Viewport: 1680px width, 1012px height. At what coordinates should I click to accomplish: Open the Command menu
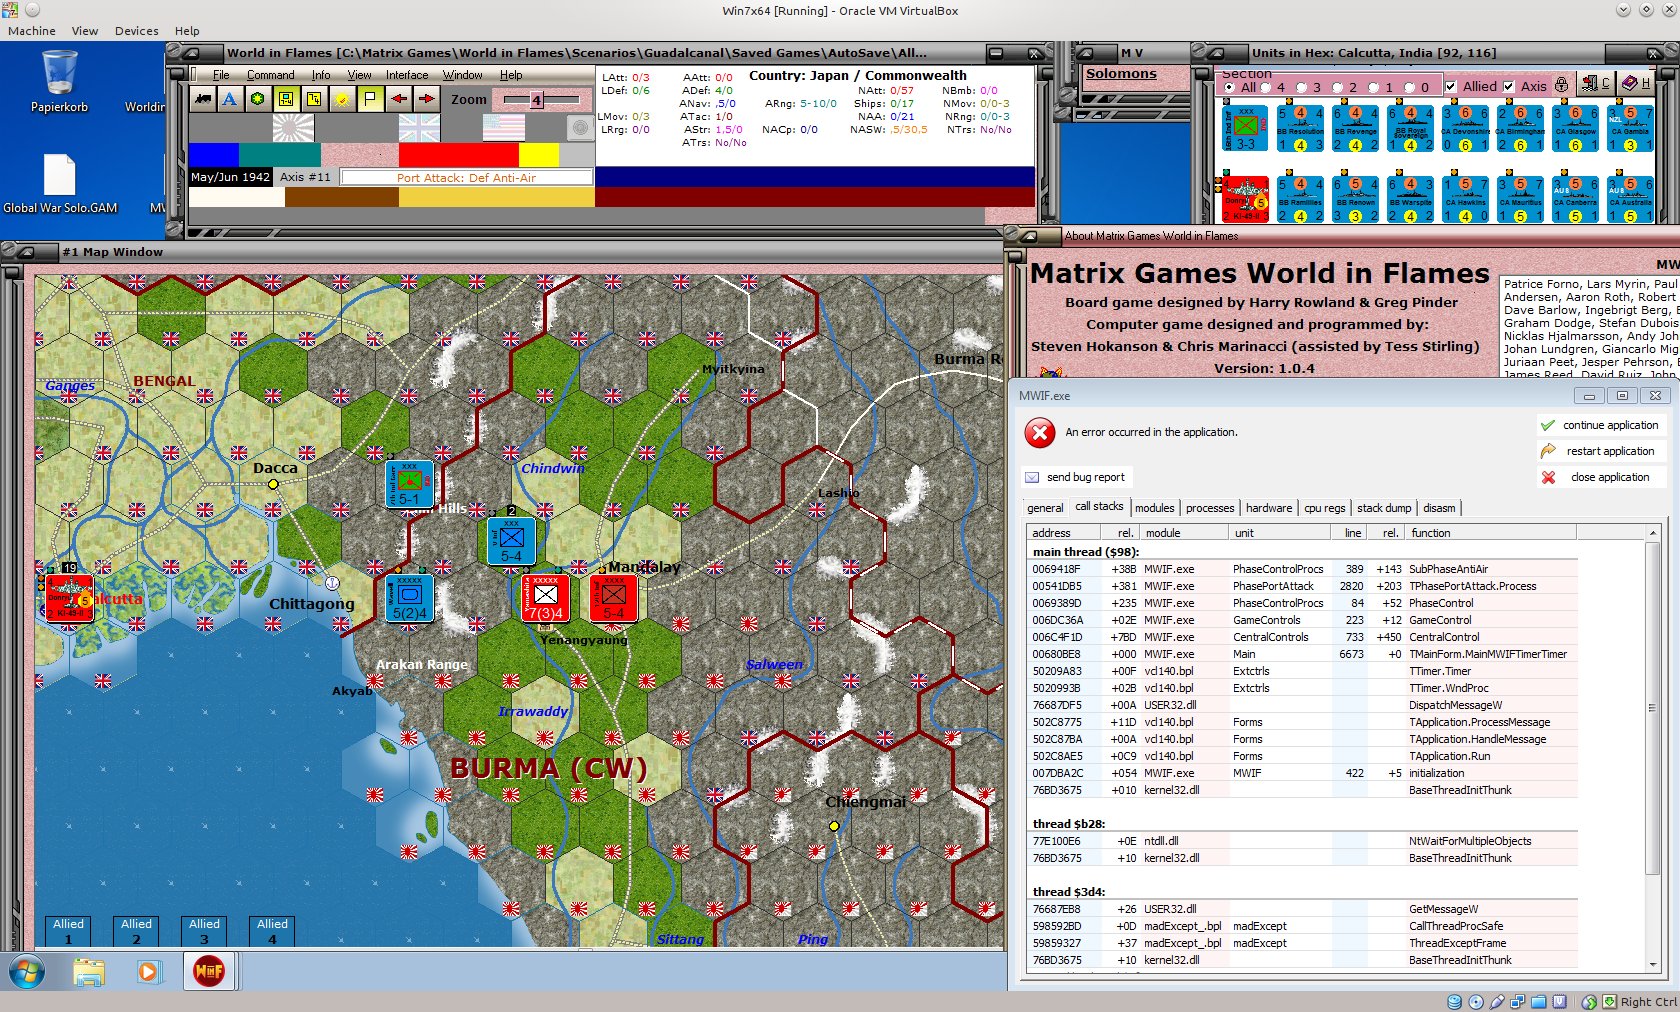[x=270, y=75]
